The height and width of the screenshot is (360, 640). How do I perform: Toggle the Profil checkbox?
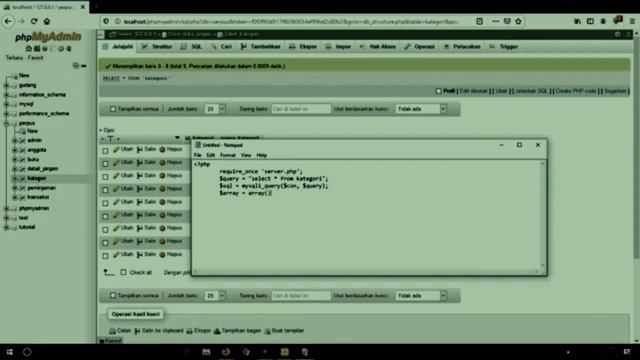(x=438, y=91)
